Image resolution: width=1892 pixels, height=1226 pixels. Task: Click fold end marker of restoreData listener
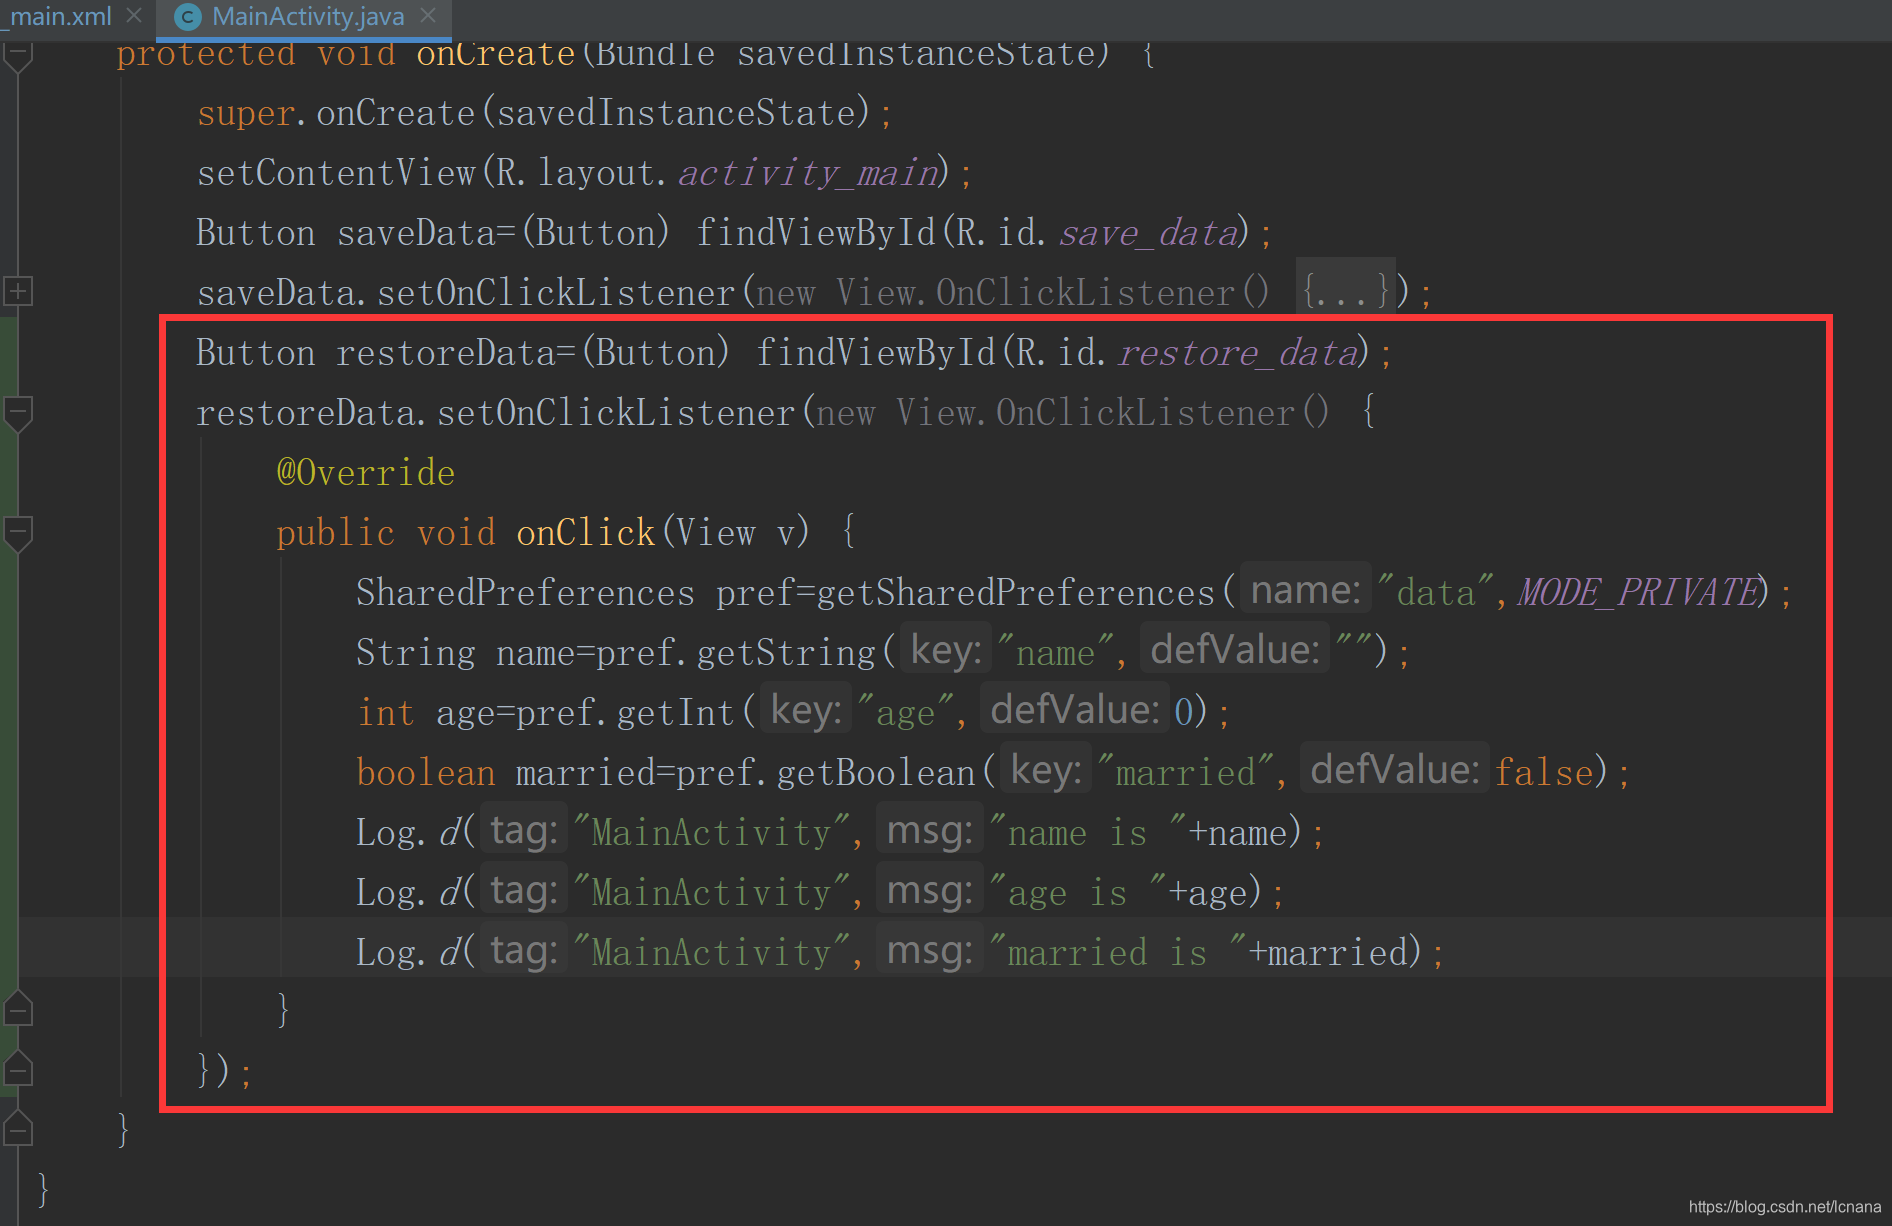[x=18, y=1069]
